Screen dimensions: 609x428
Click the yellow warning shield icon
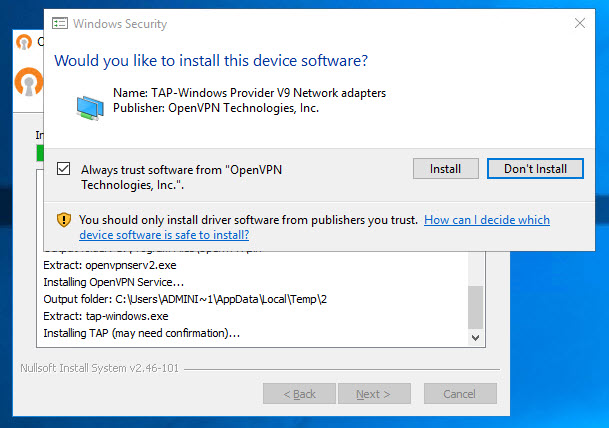point(64,220)
